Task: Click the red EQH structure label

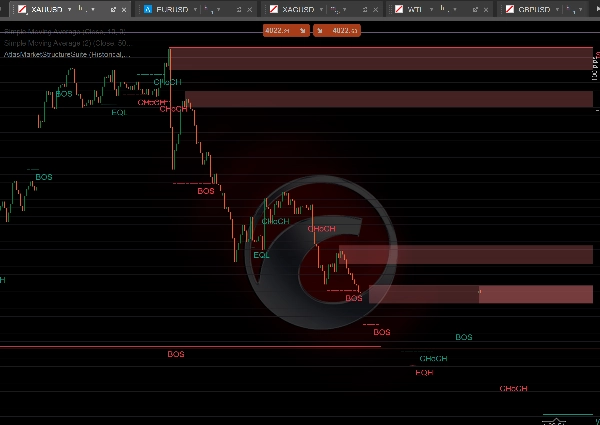Action: click(424, 372)
